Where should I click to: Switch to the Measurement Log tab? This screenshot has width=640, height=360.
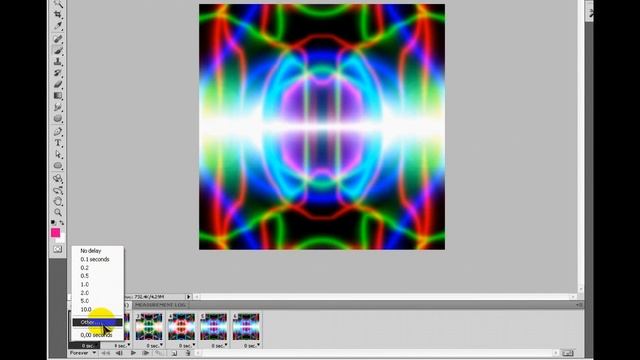pos(160,305)
